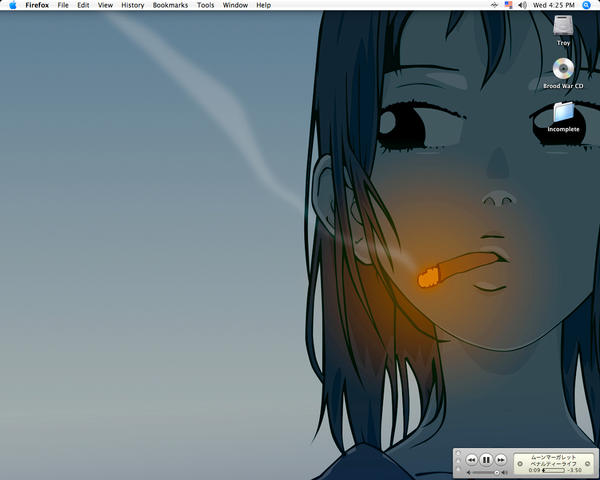Image resolution: width=600 pixels, height=480 pixels.
Task: Select the Brood War CD disc icon
Action: [x=563, y=69]
